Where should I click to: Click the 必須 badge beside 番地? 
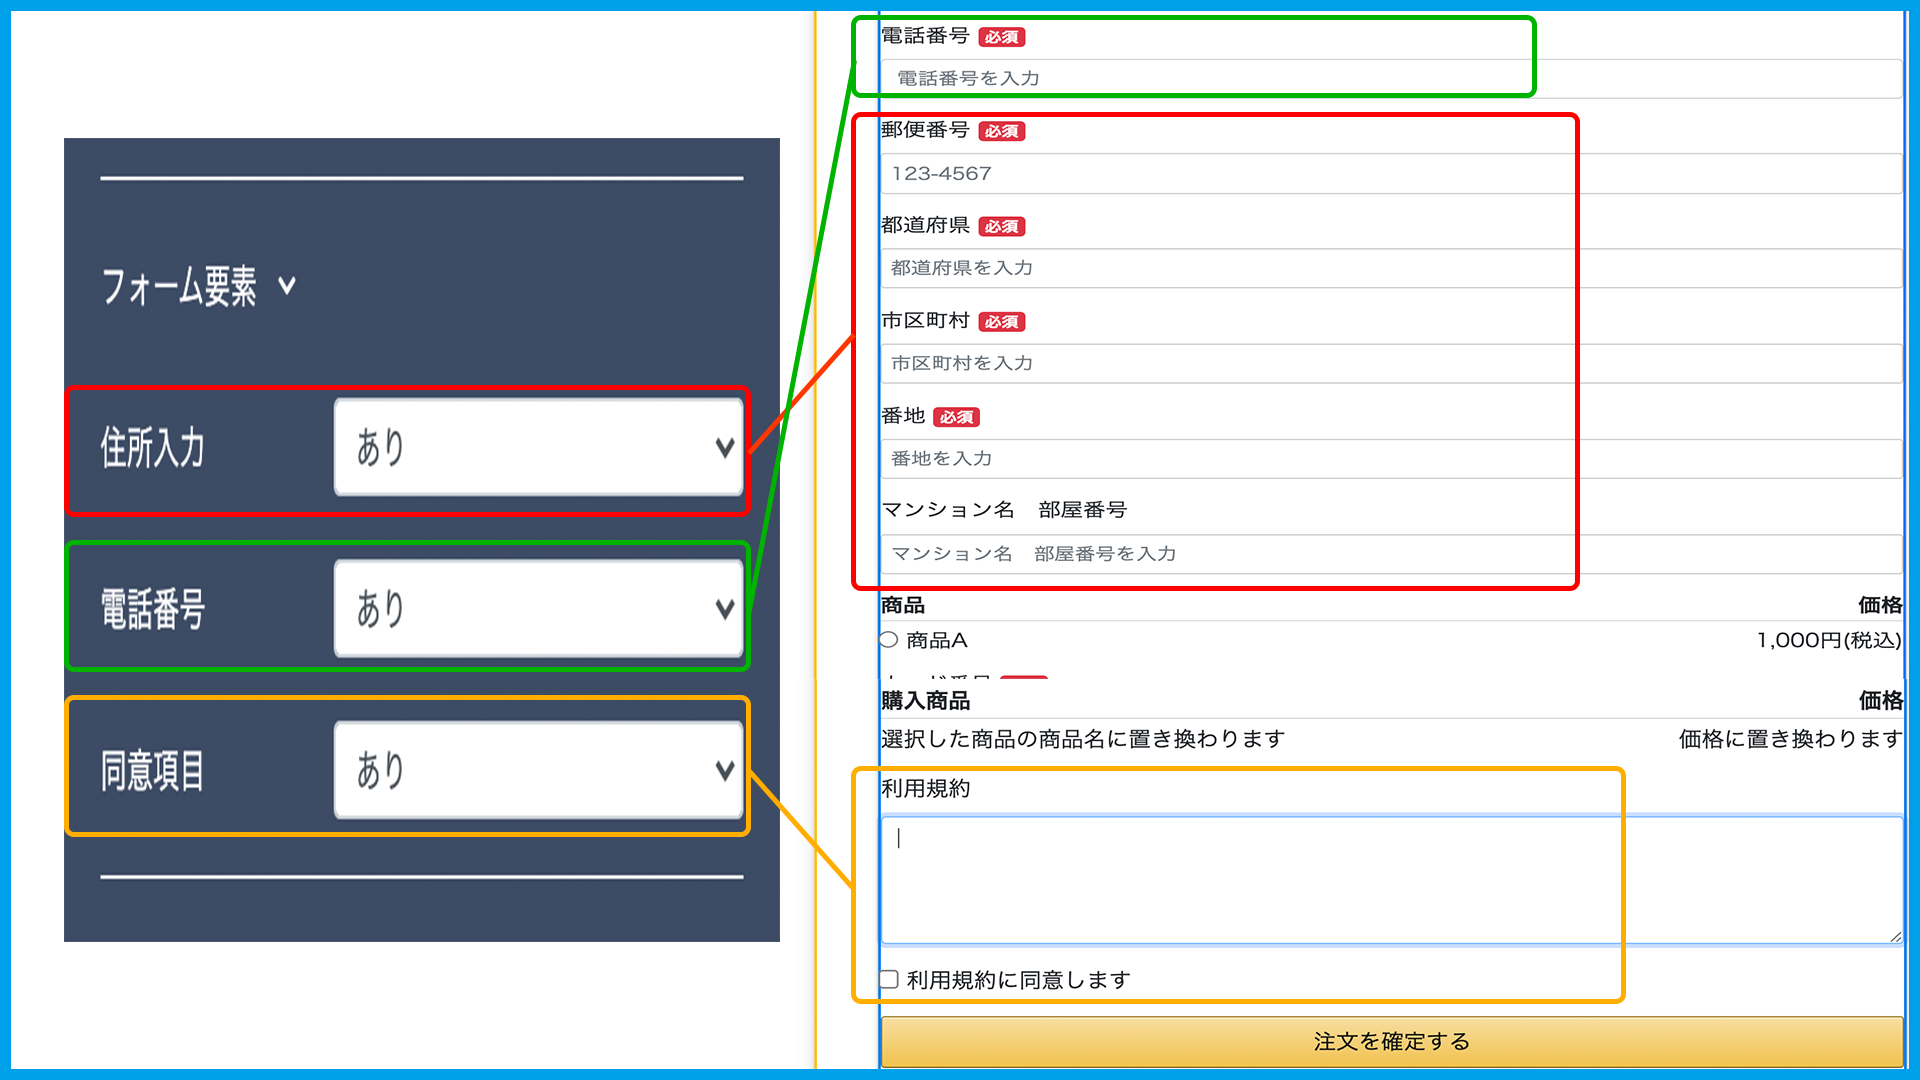(x=956, y=417)
